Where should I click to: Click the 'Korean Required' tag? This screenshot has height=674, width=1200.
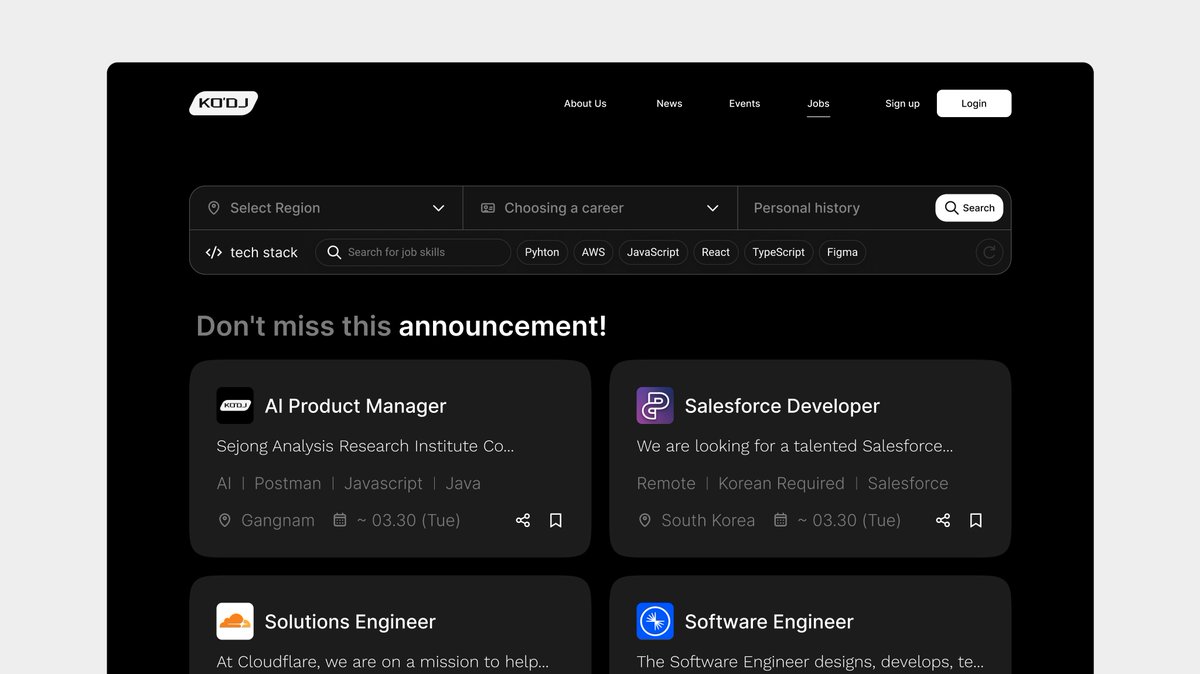click(x=781, y=483)
